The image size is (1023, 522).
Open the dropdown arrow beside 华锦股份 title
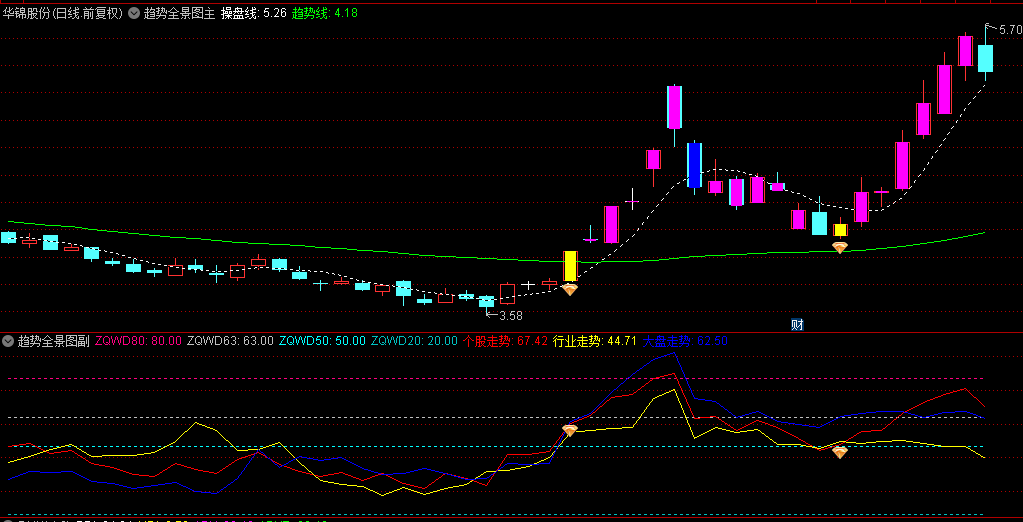133,12
